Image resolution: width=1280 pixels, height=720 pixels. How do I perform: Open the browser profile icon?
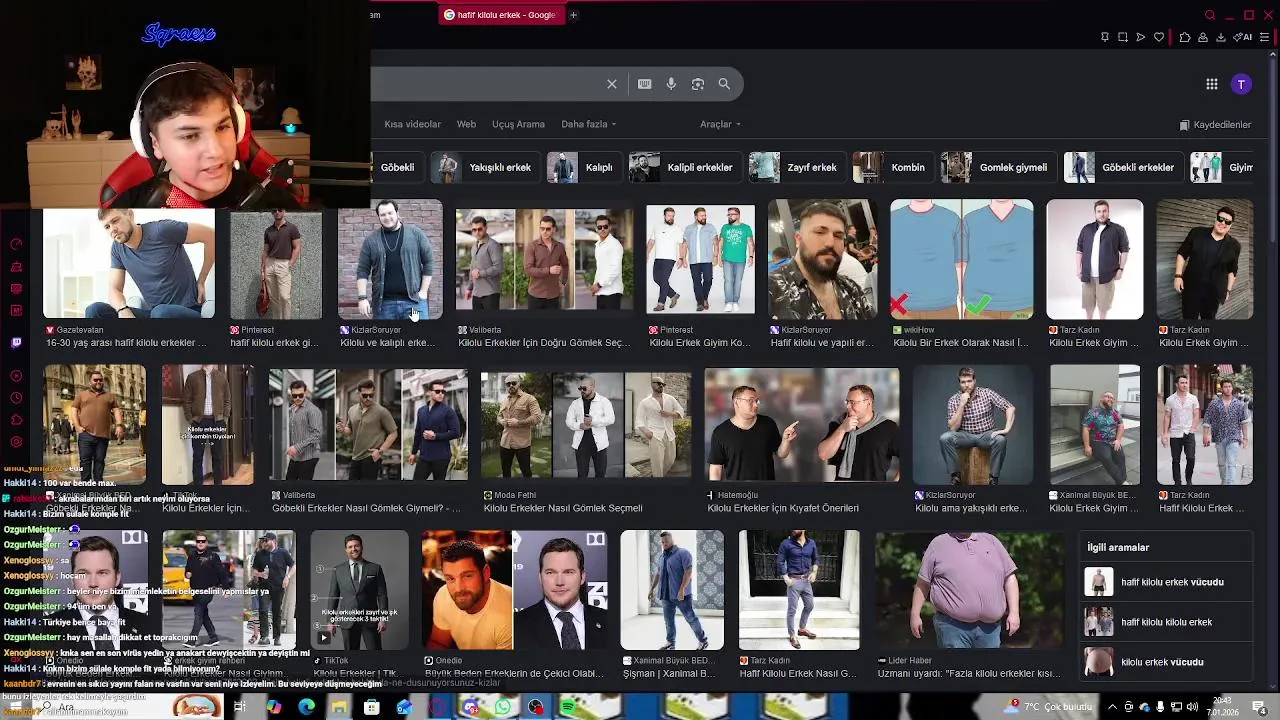pyautogui.click(x=1203, y=37)
